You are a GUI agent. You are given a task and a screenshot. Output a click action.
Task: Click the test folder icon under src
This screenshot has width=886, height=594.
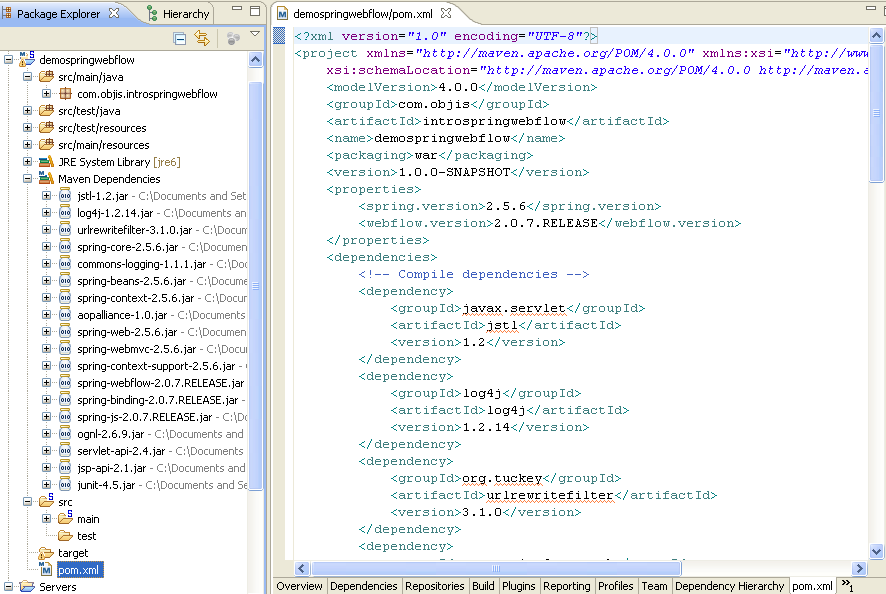[x=66, y=535]
